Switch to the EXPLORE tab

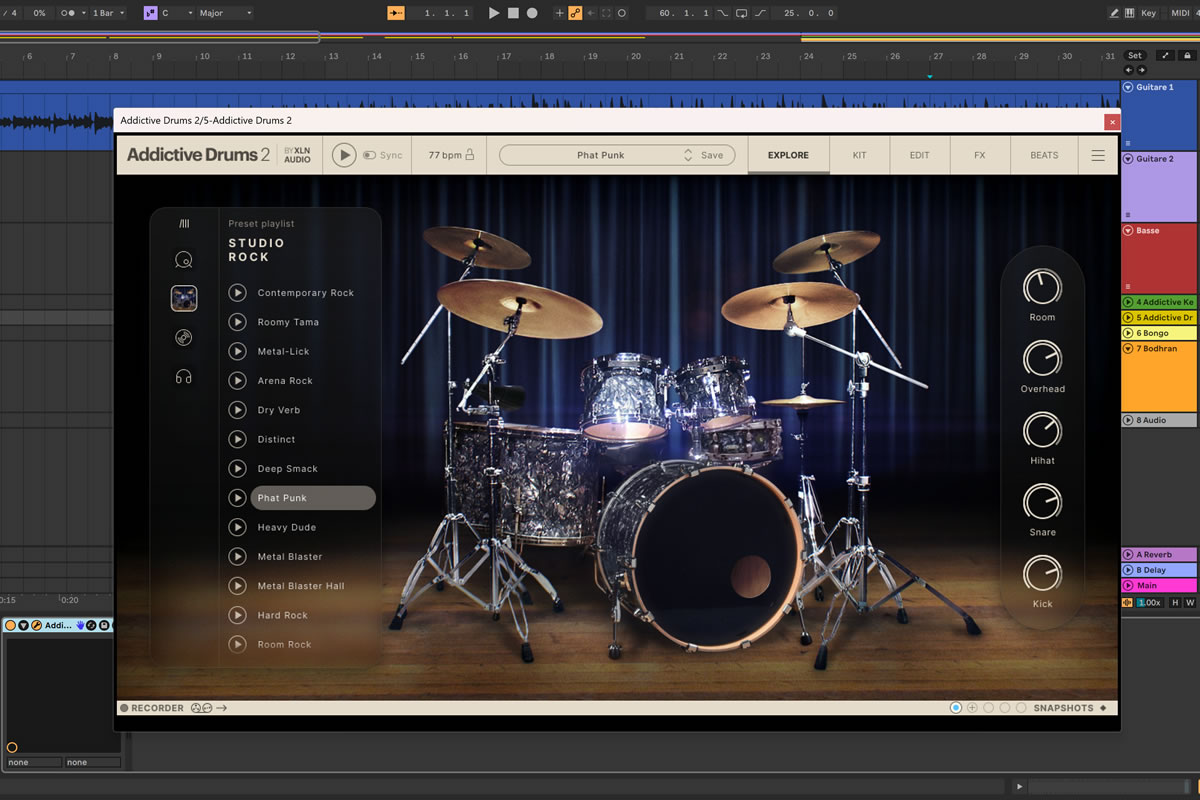click(x=788, y=155)
